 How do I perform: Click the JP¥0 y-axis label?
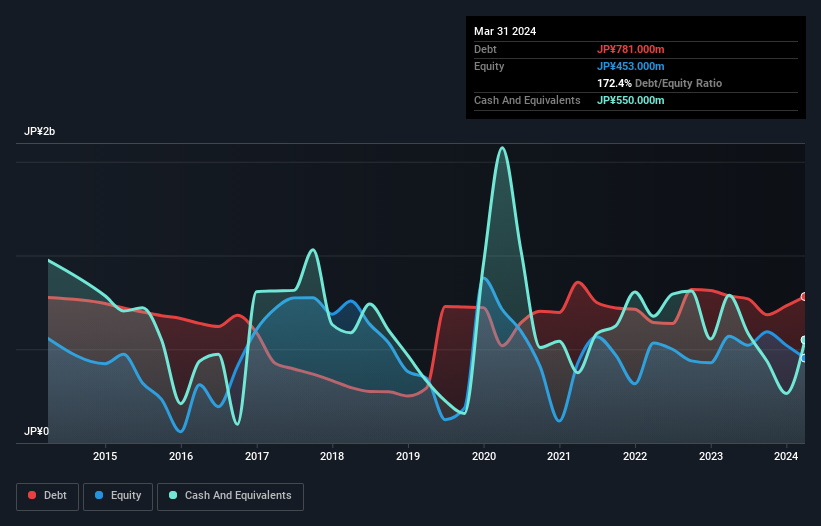point(36,431)
